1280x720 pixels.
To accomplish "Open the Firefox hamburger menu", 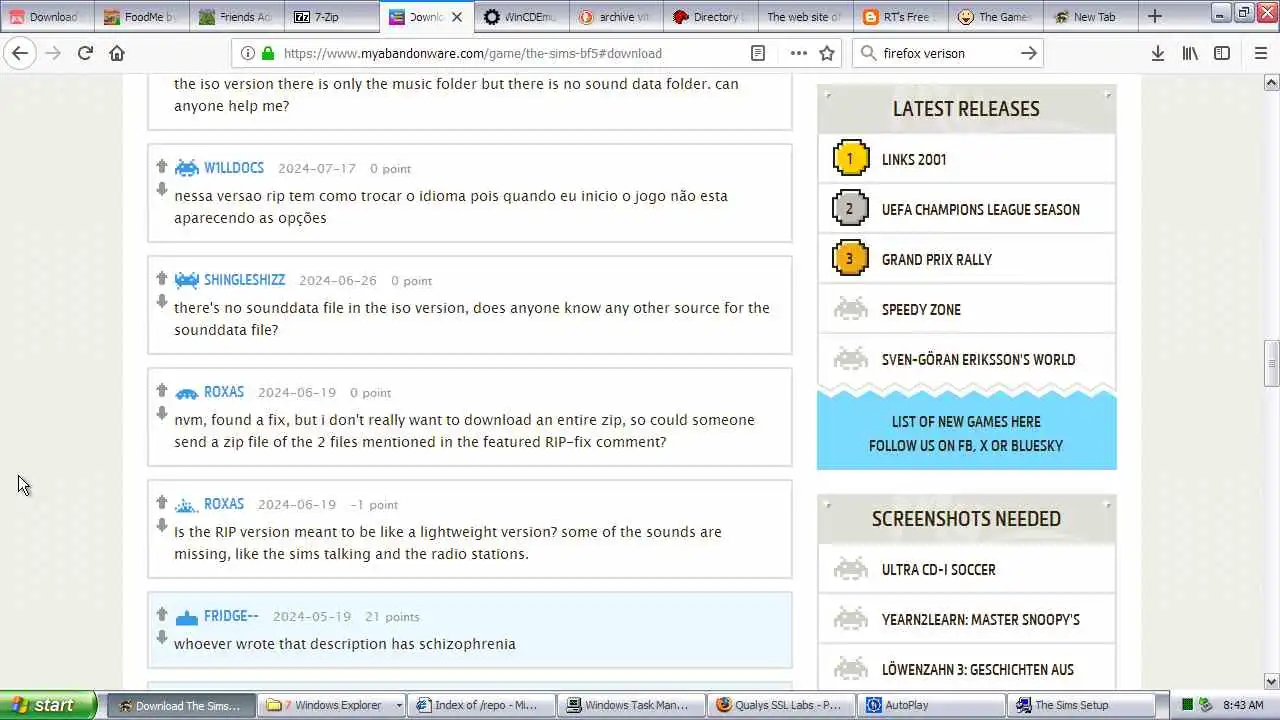I will (1261, 53).
